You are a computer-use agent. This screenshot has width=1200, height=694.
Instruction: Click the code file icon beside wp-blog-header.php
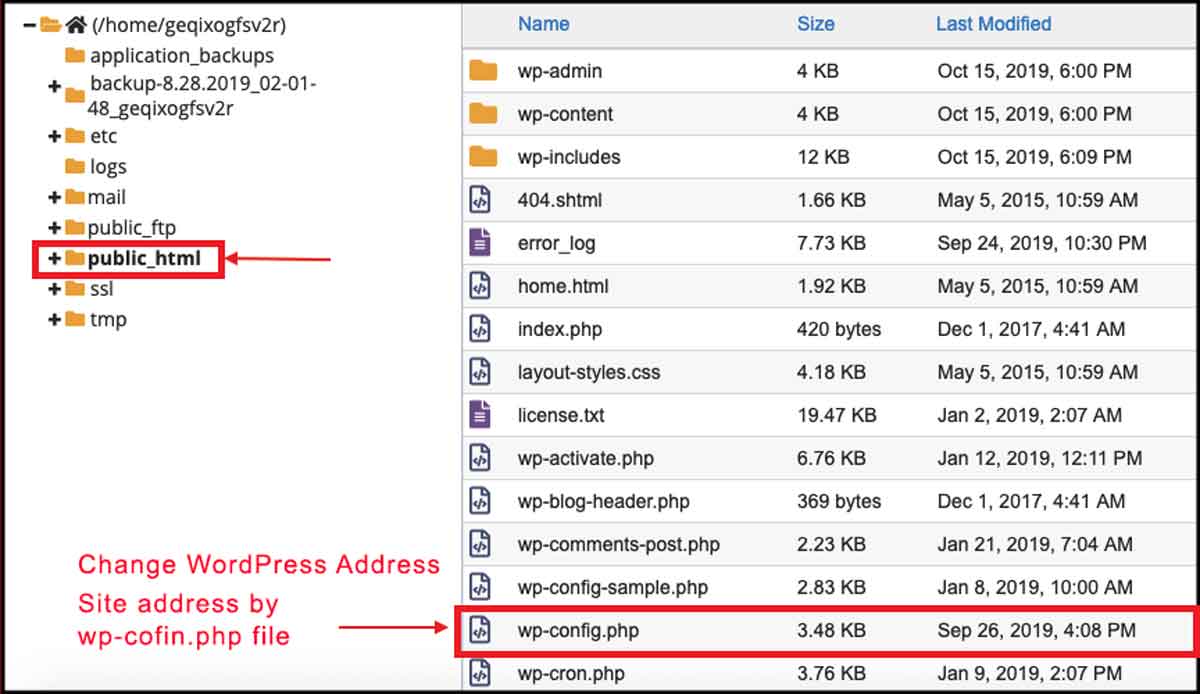tap(481, 501)
